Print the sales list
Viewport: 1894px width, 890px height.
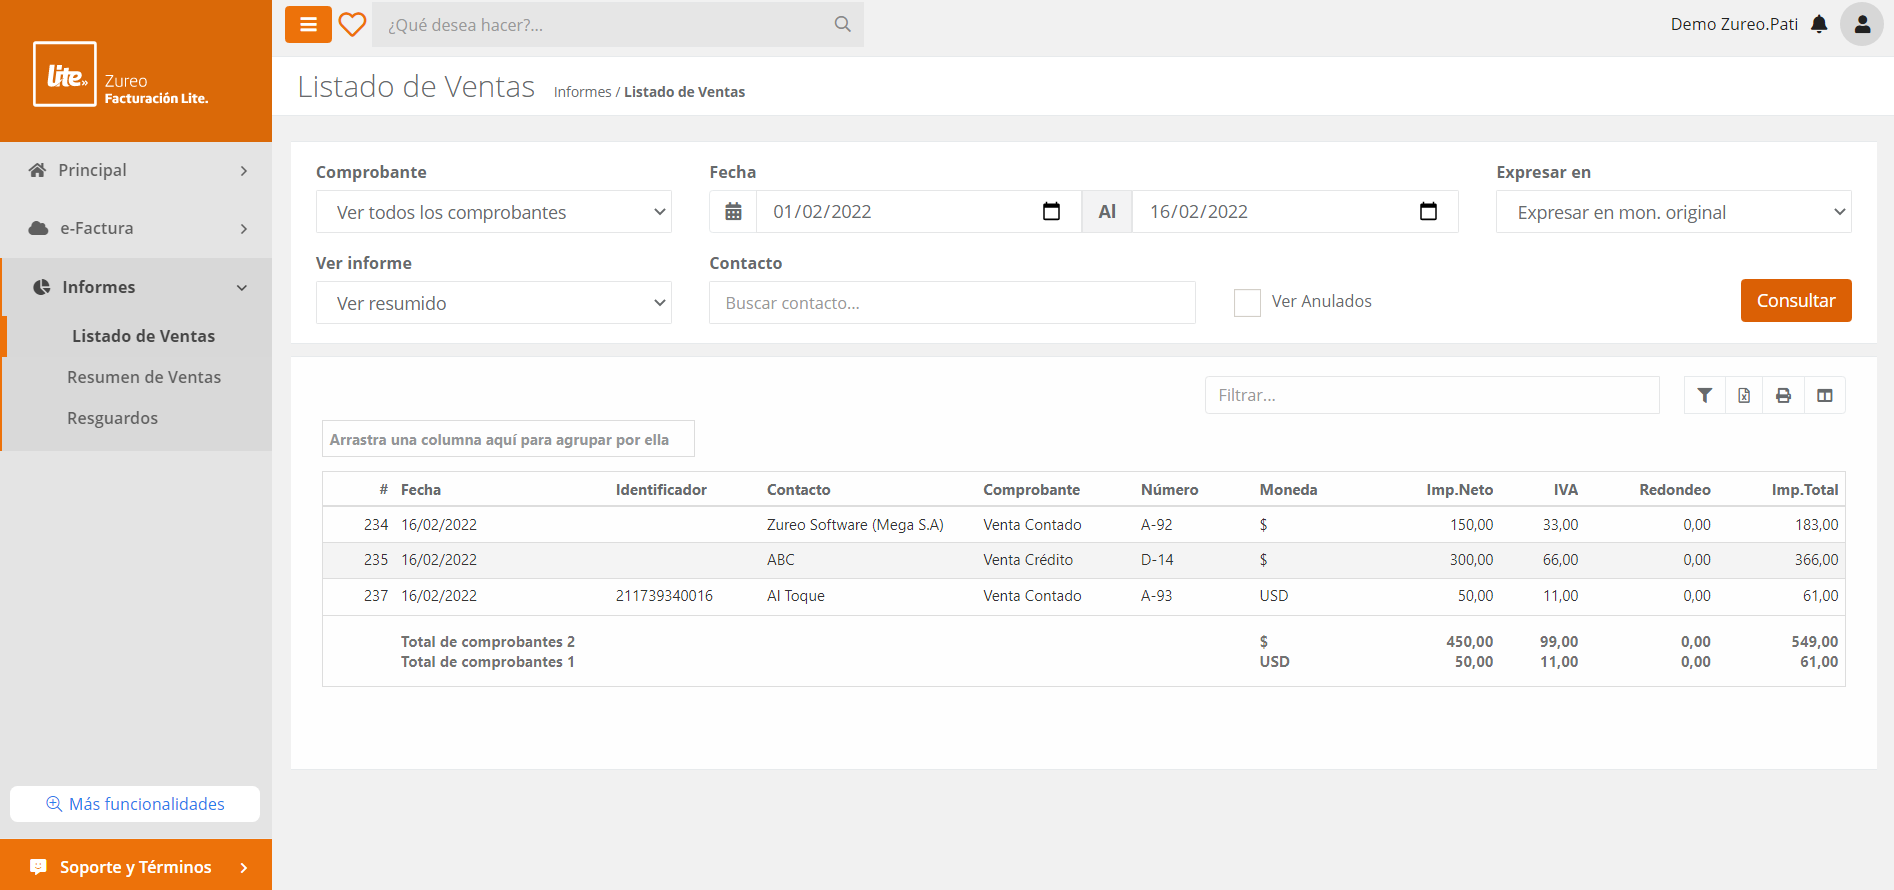point(1783,395)
